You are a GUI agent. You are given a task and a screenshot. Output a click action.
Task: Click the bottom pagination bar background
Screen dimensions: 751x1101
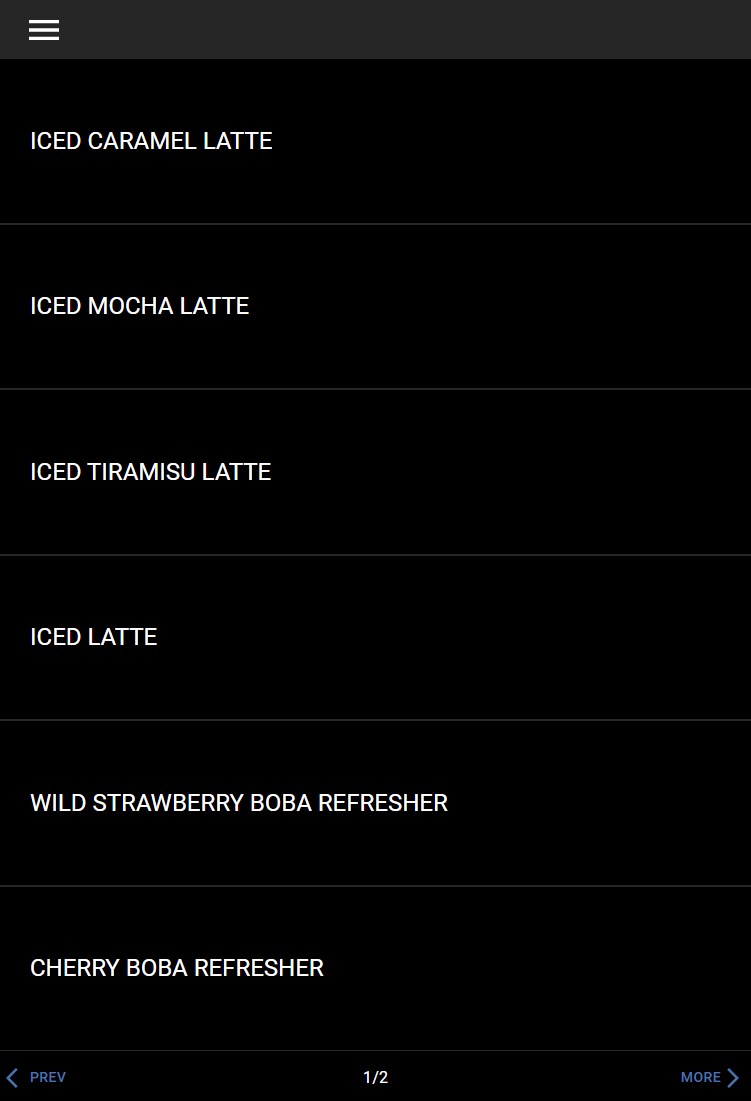[x=220, y=1077]
